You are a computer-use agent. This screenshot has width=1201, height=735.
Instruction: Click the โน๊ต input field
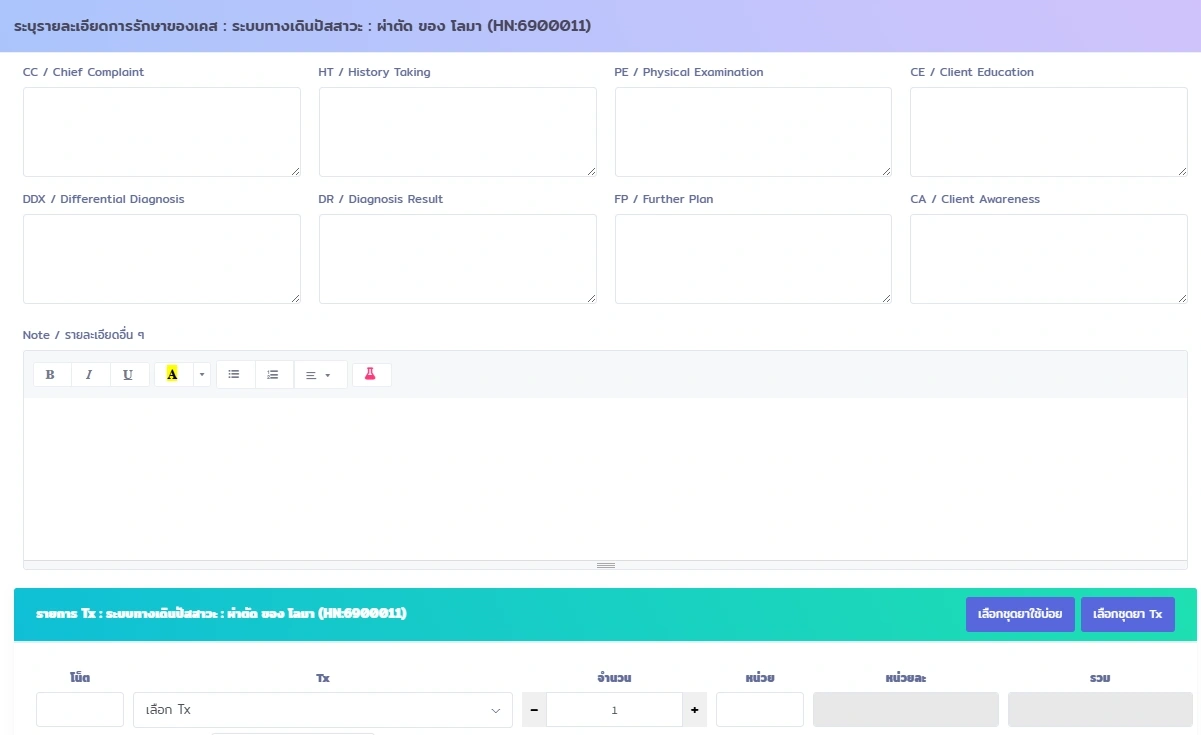coord(80,710)
